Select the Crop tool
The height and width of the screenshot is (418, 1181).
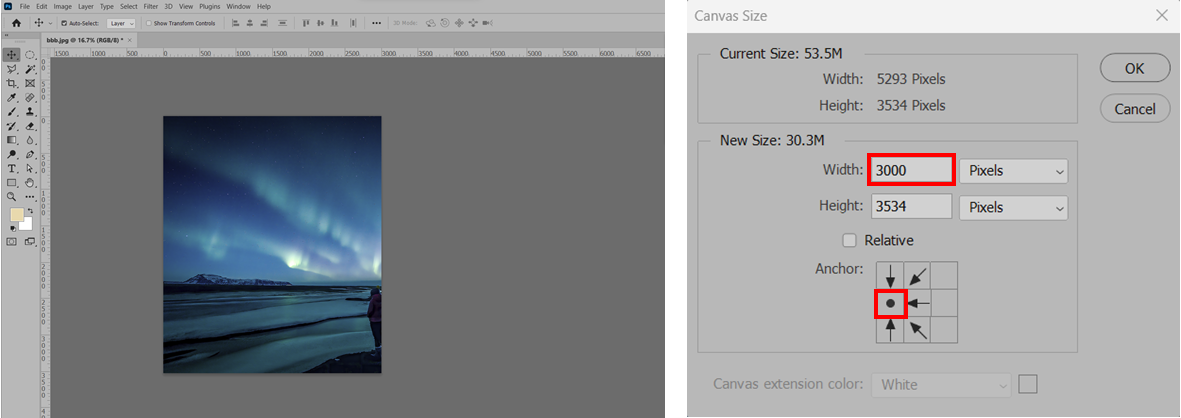11,83
